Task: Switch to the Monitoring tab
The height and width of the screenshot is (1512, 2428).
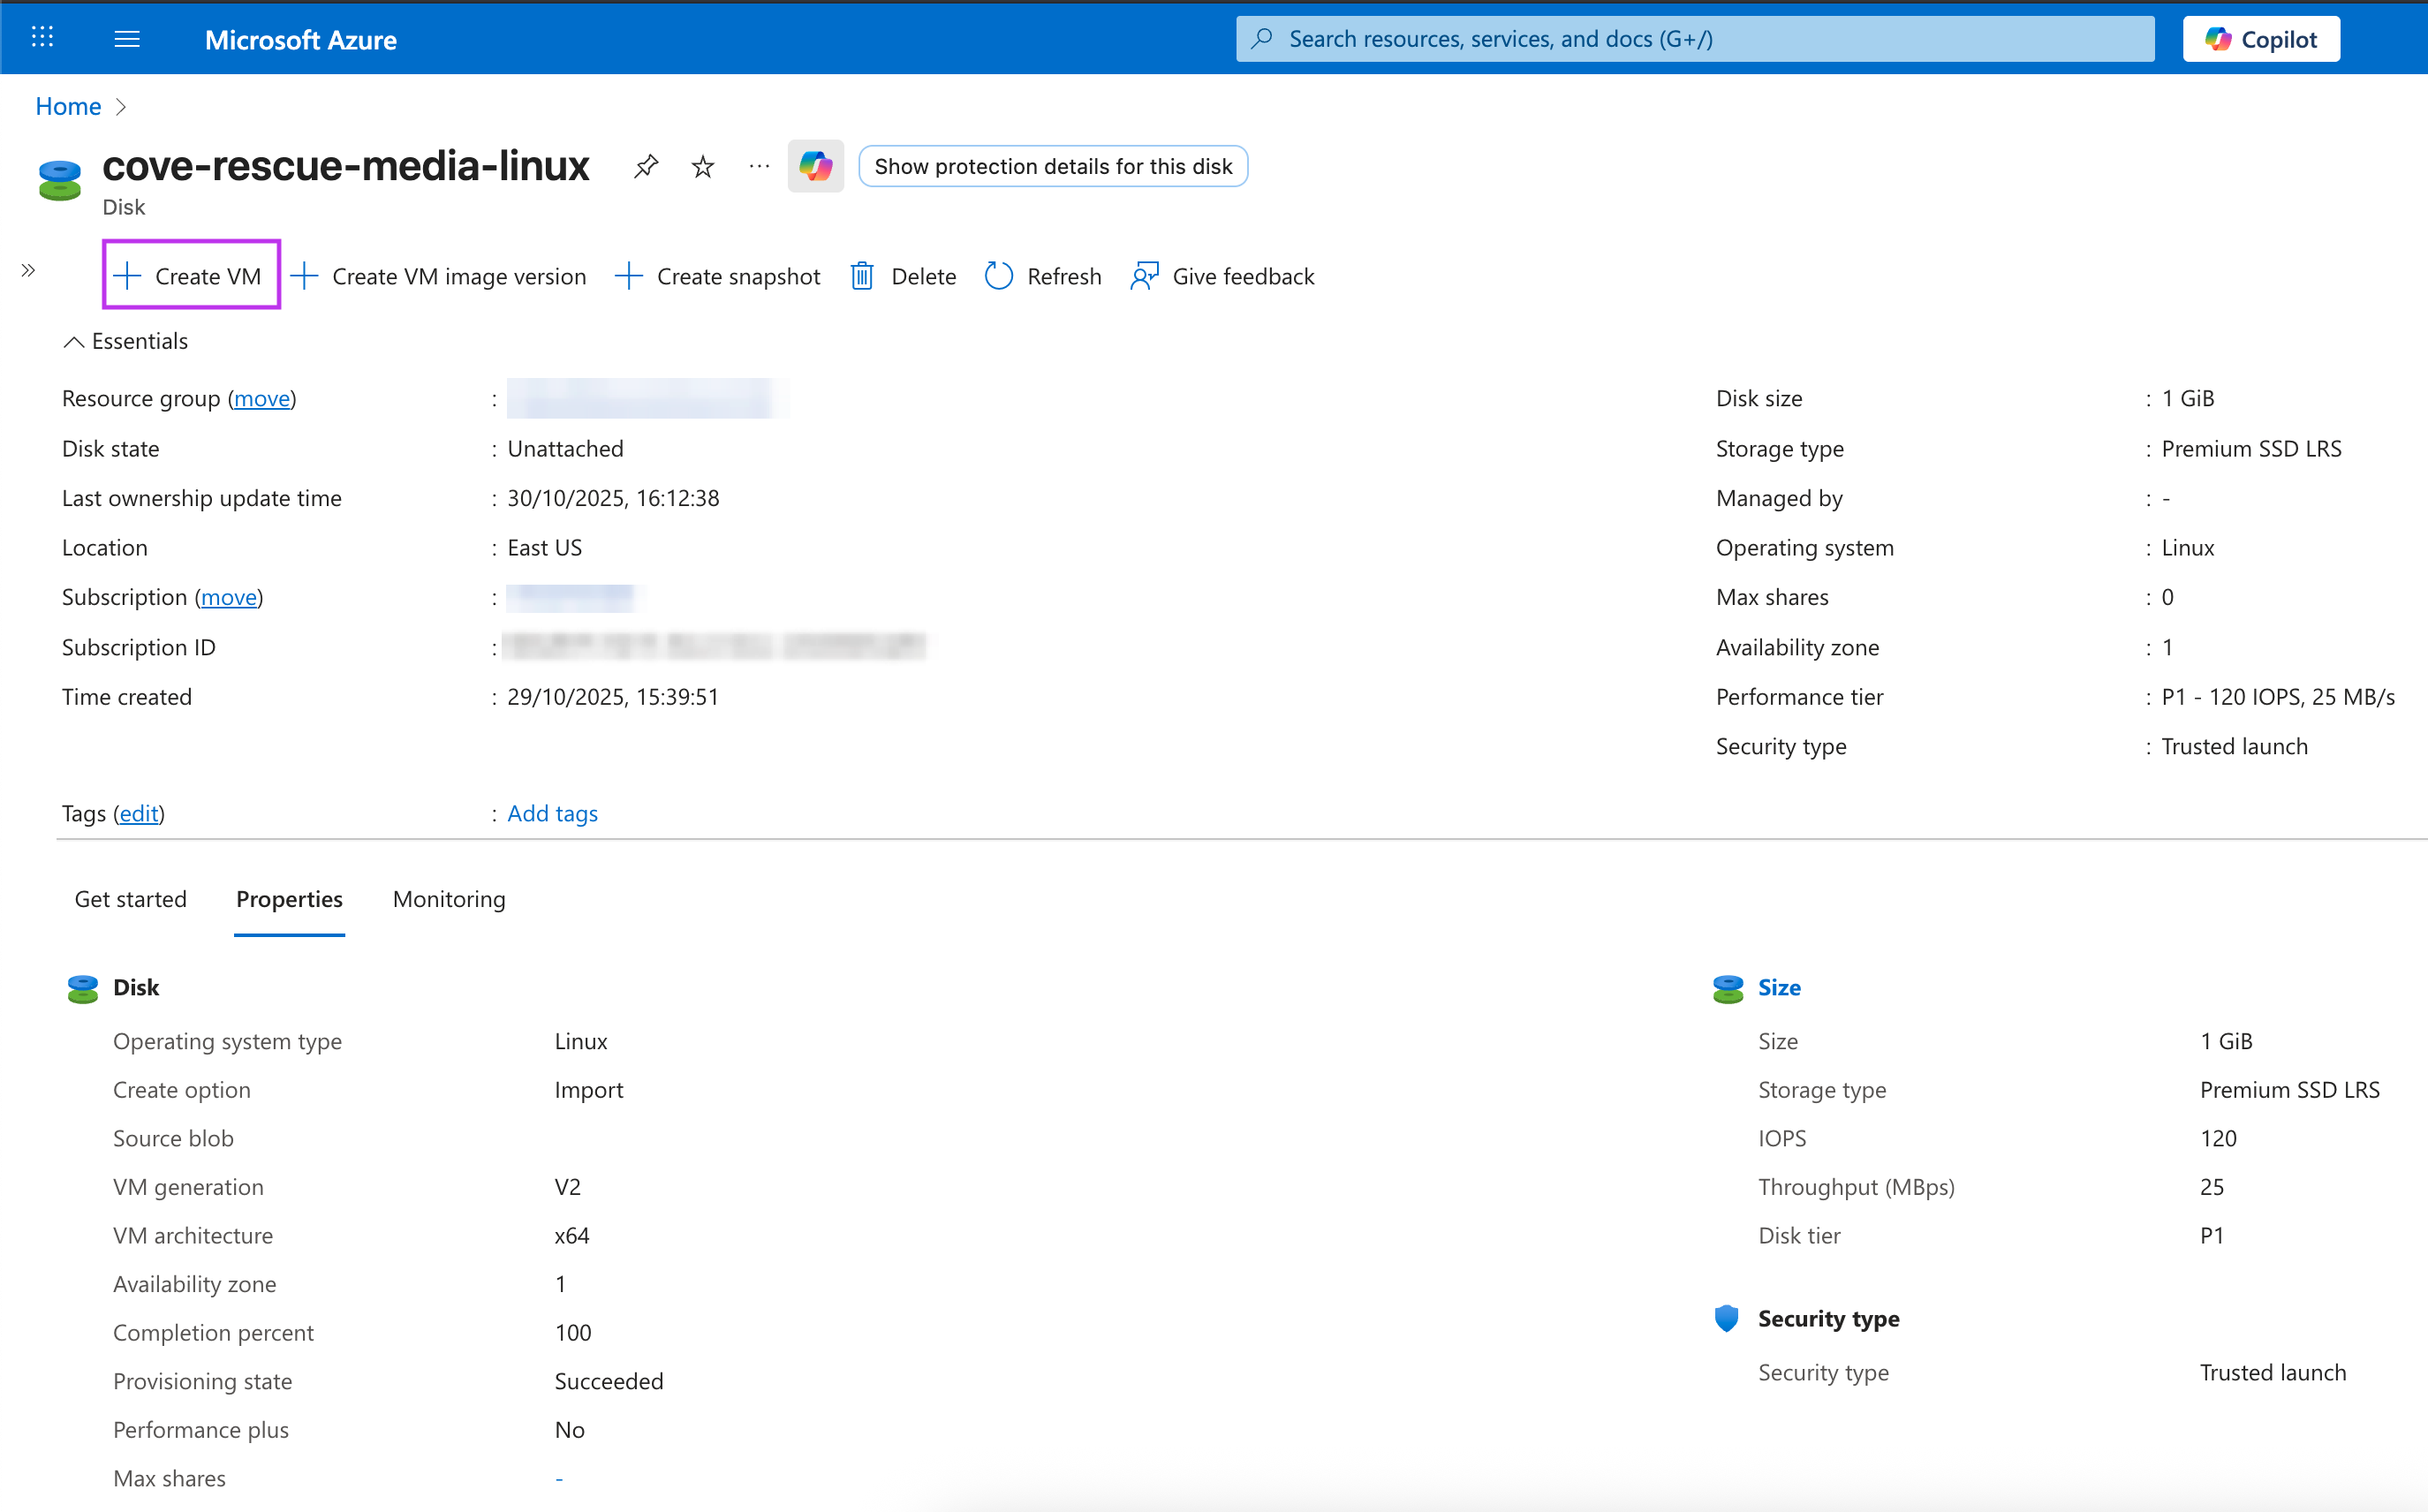Action: (x=449, y=899)
